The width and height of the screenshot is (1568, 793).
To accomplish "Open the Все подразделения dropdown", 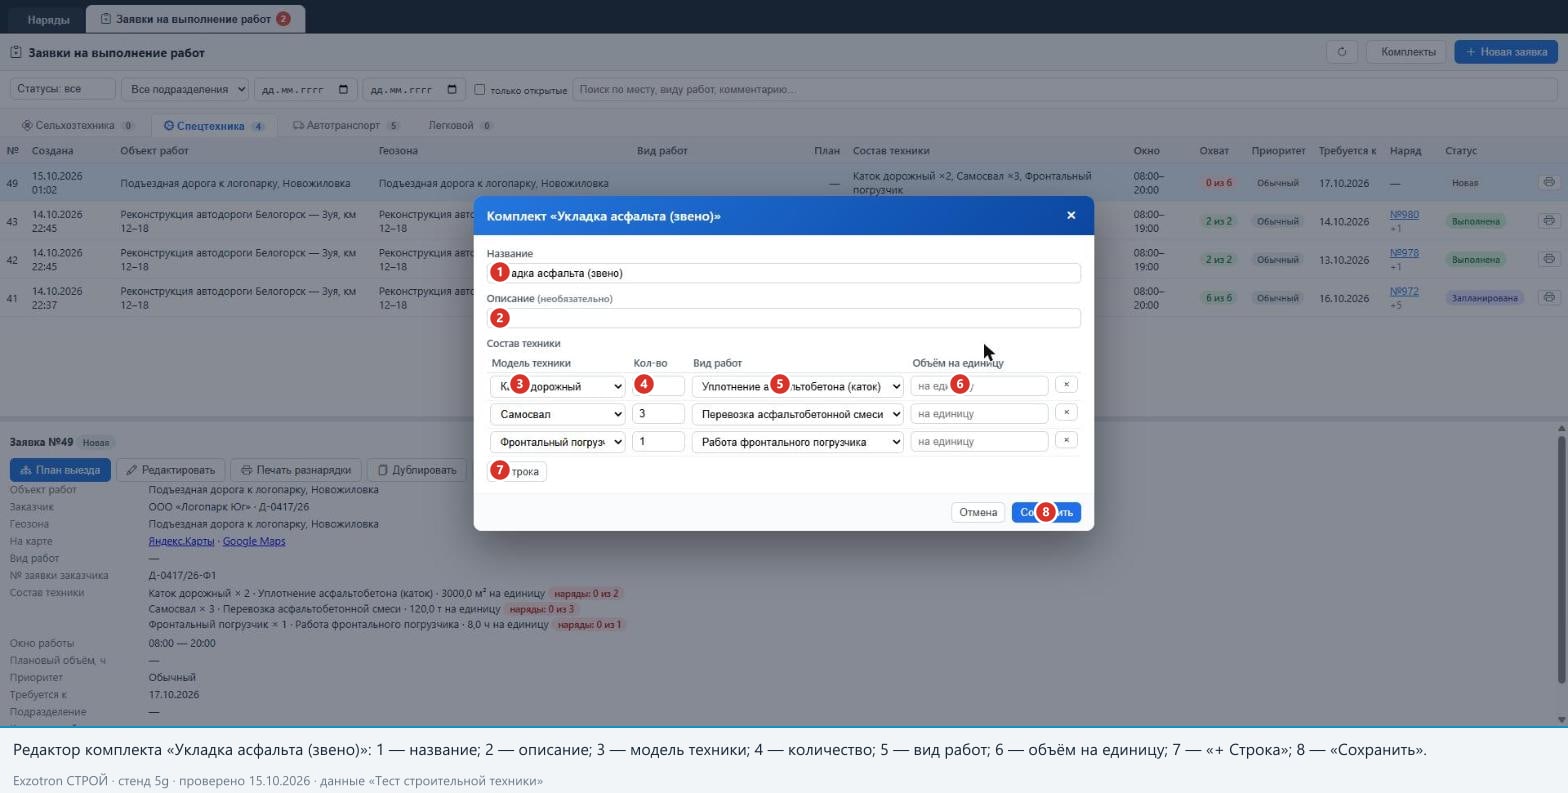I will pyautogui.click(x=185, y=89).
